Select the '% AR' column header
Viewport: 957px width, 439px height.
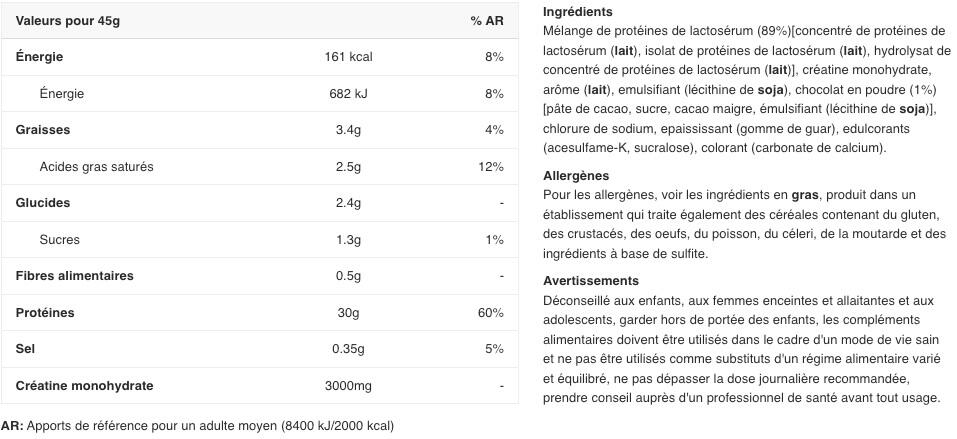[487, 21]
